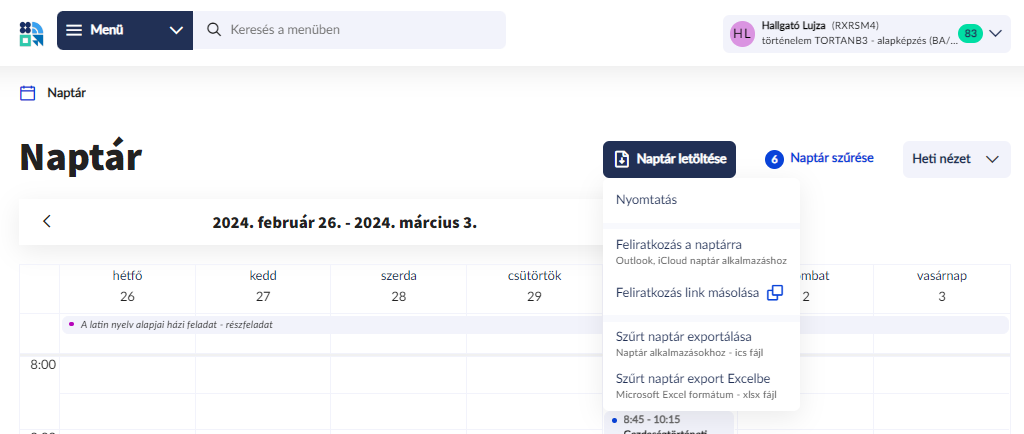The image size is (1024, 434).
Task: Select Nyomtatás from the download menu
Action: click(646, 200)
